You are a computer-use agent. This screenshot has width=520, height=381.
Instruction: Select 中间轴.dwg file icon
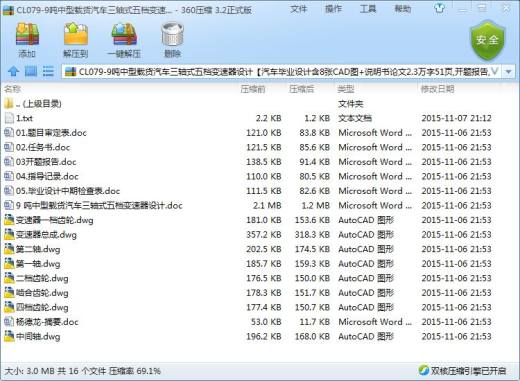9,336
